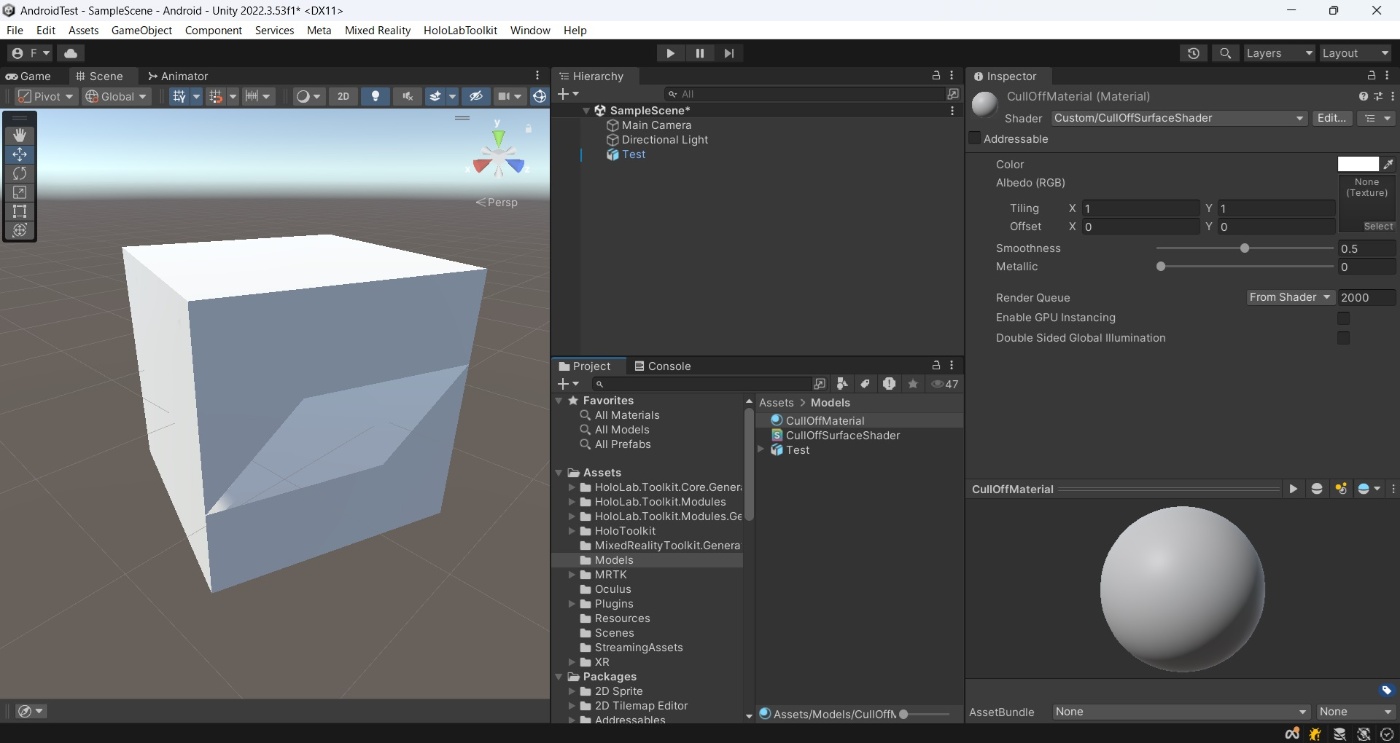The height and width of the screenshot is (743, 1400).
Task: Click the Project search by import log icon
Action: tap(889, 384)
